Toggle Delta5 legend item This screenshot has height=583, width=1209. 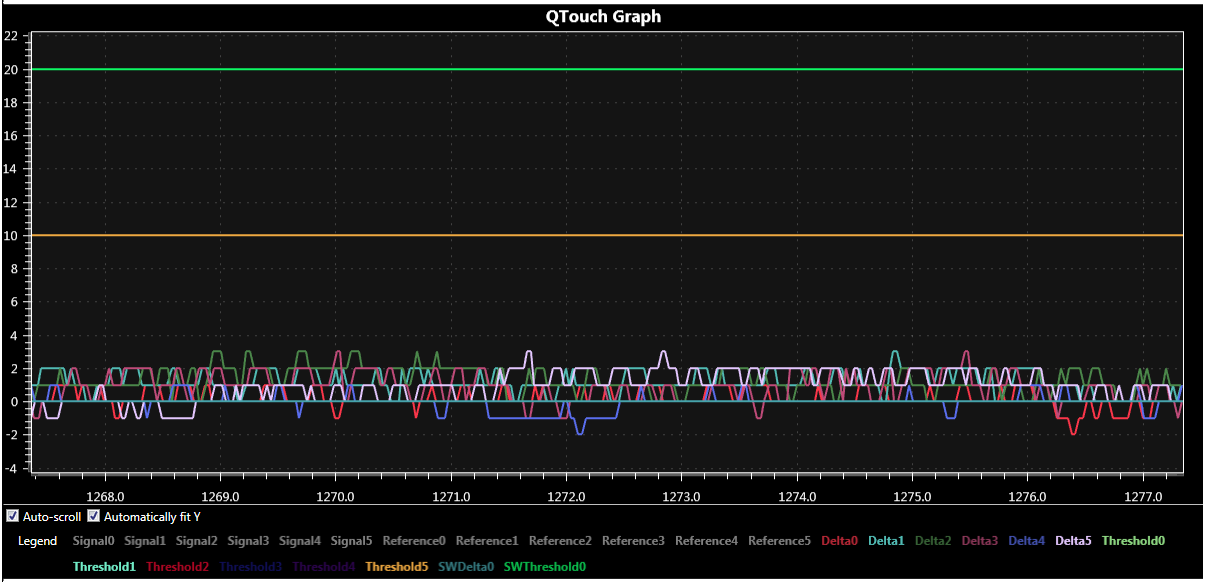point(1074,541)
